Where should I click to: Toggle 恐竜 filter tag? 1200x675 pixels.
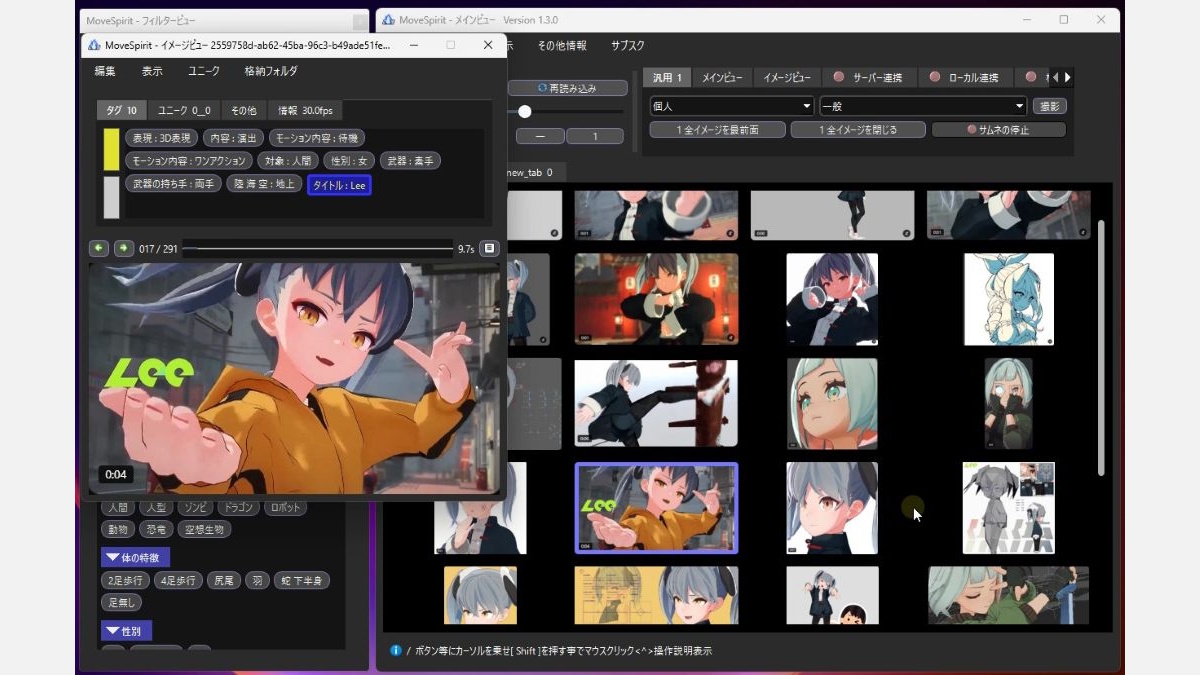(x=158, y=529)
